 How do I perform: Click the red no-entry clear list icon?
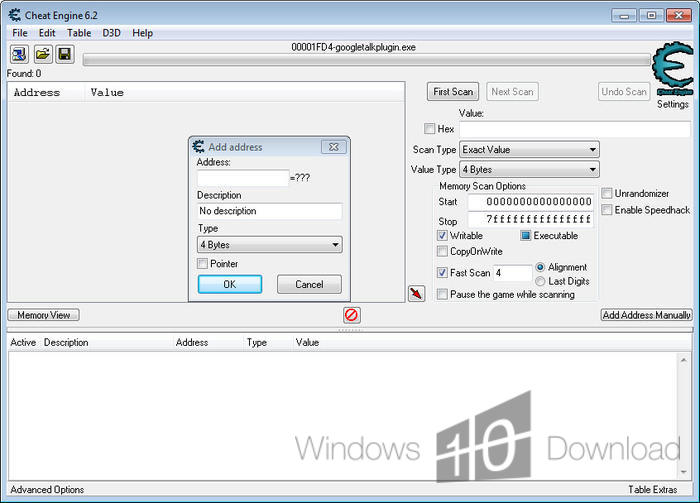pos(352,315)
